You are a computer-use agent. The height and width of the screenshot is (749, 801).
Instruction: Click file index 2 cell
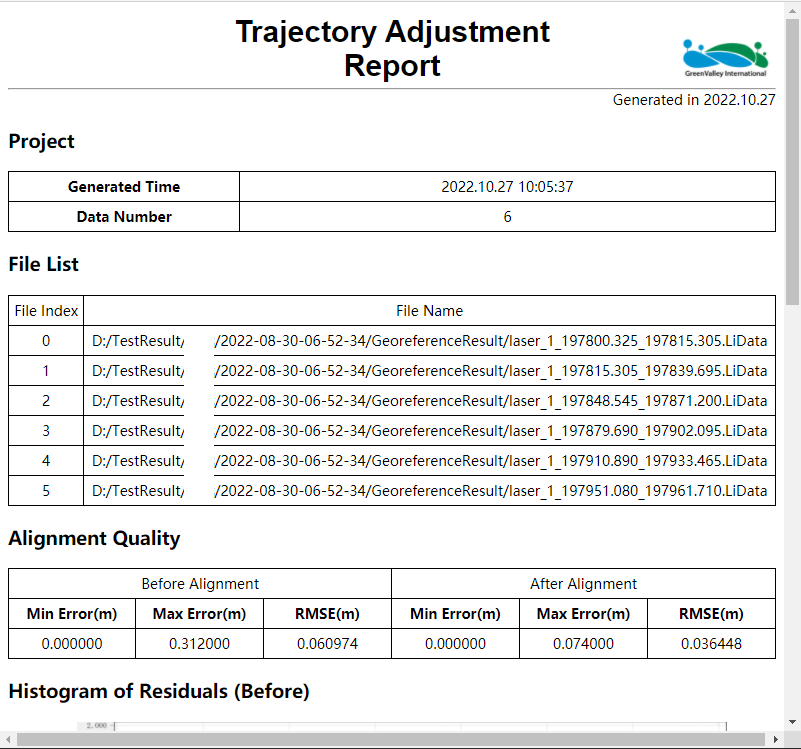click(46, 401)
